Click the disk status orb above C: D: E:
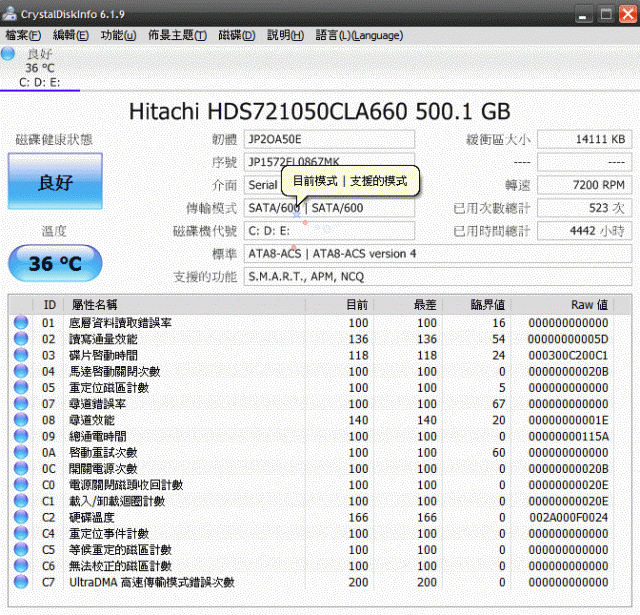The height and width of the screenshot is (615, 640). [8, 53]
